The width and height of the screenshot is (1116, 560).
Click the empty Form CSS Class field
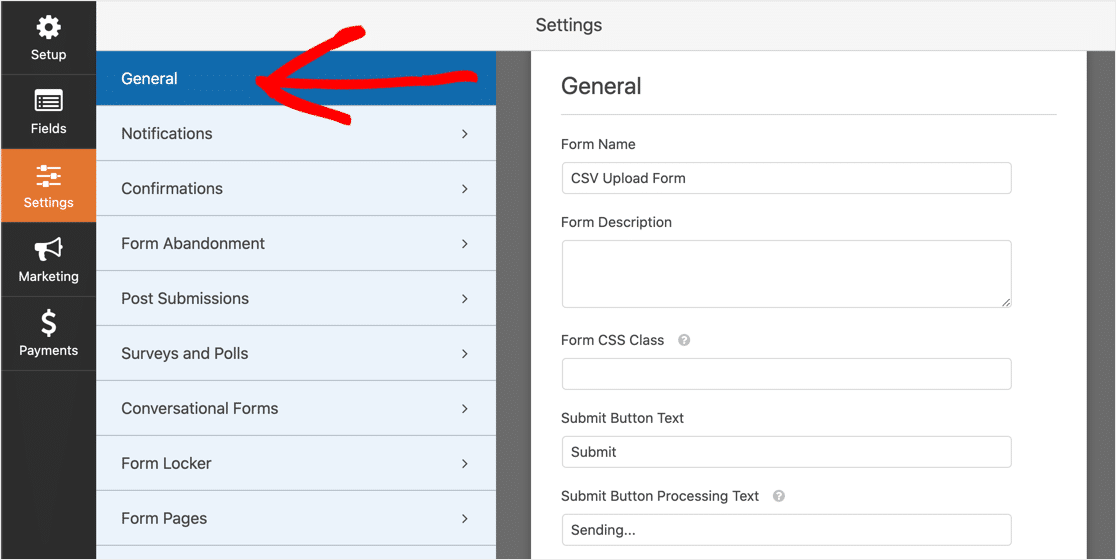[x=786, y=374]
